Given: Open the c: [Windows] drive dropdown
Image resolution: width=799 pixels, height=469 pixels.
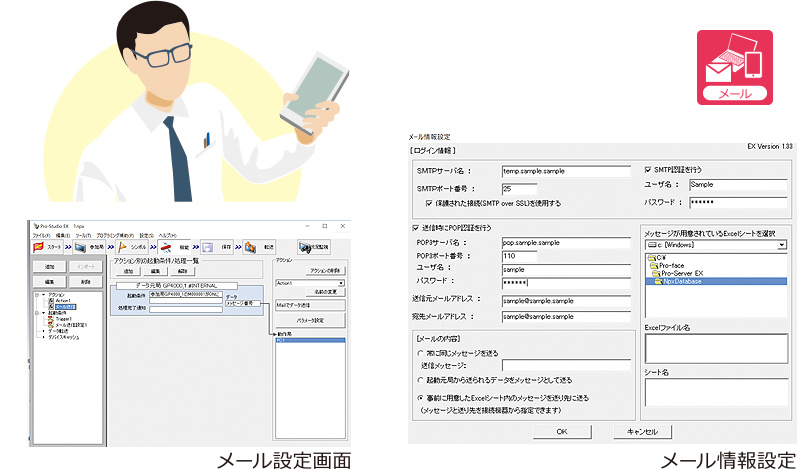Looking at the screenshot, I should [x=781, y=244].
